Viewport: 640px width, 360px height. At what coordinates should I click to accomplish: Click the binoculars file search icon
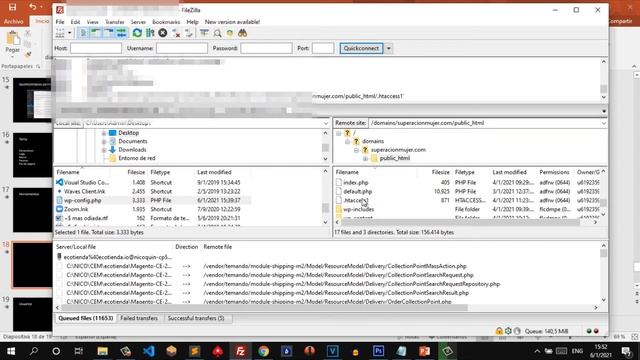(x=242, y=33)
